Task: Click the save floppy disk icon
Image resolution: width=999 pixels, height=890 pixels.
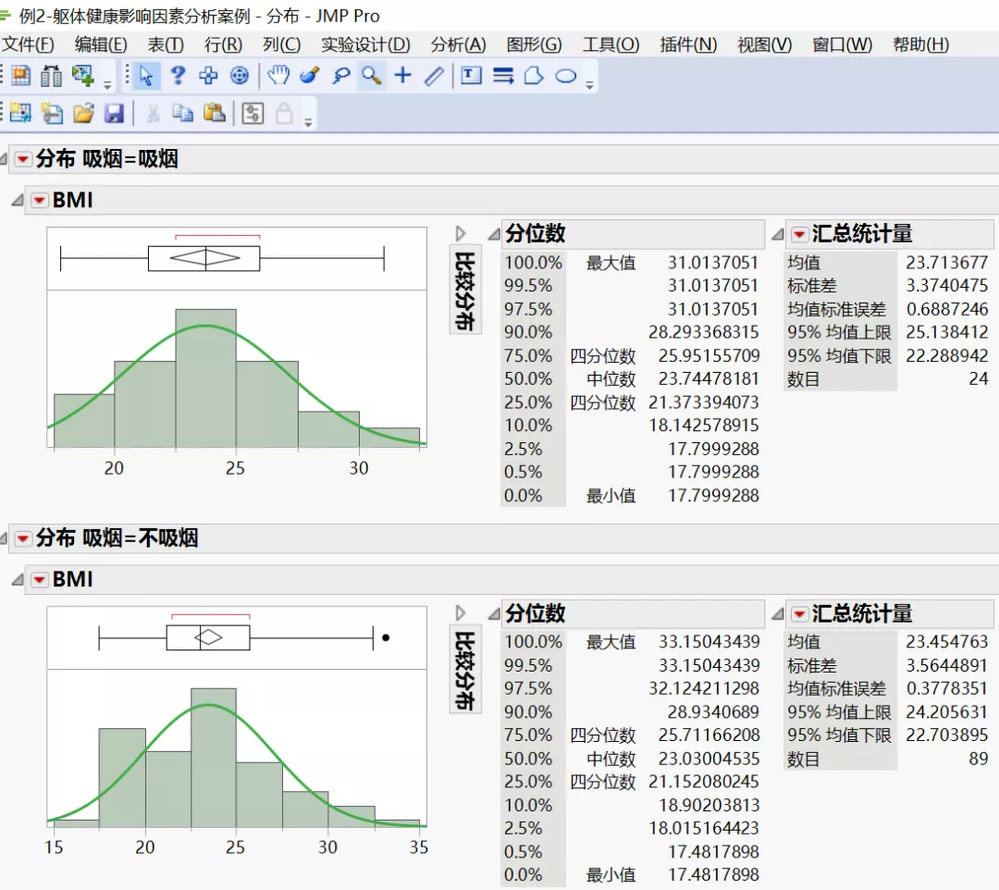Action: pyautogui.click(x=114, y=114)
